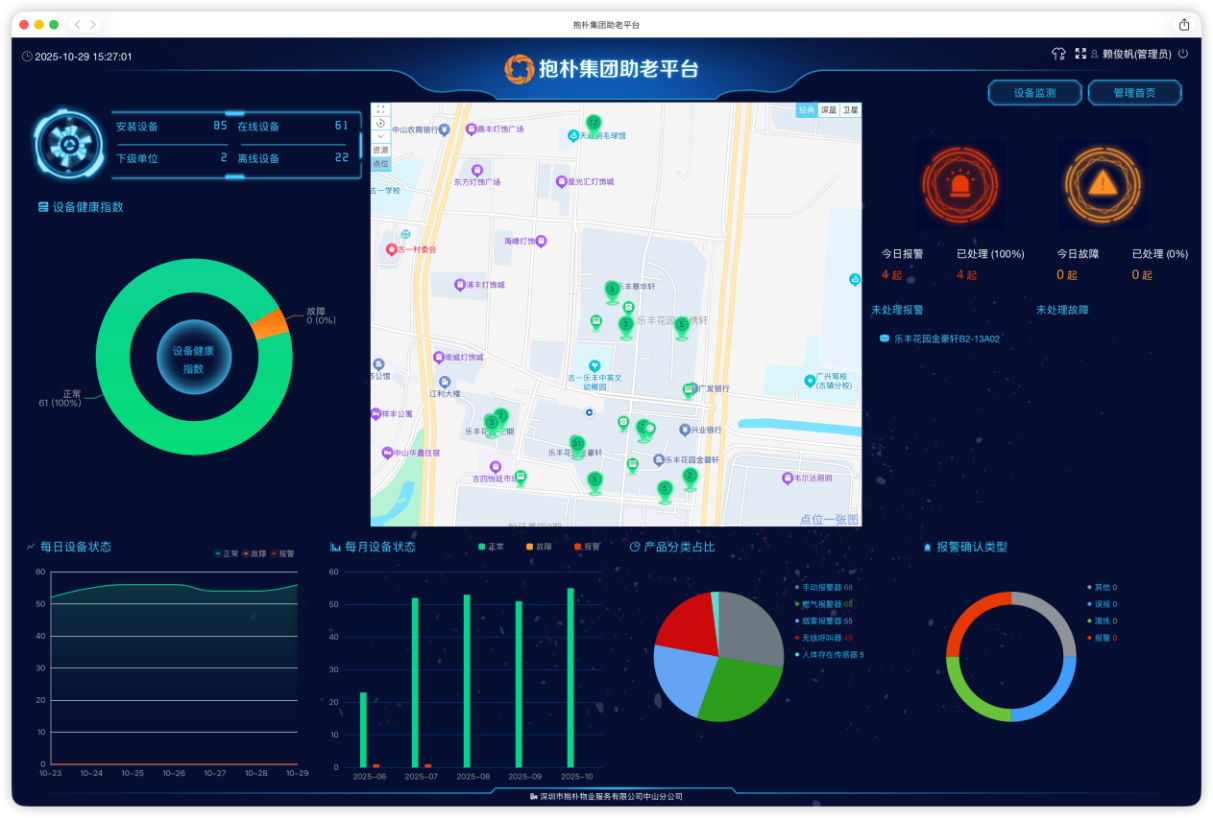Click the Safari share icon

1184,24
